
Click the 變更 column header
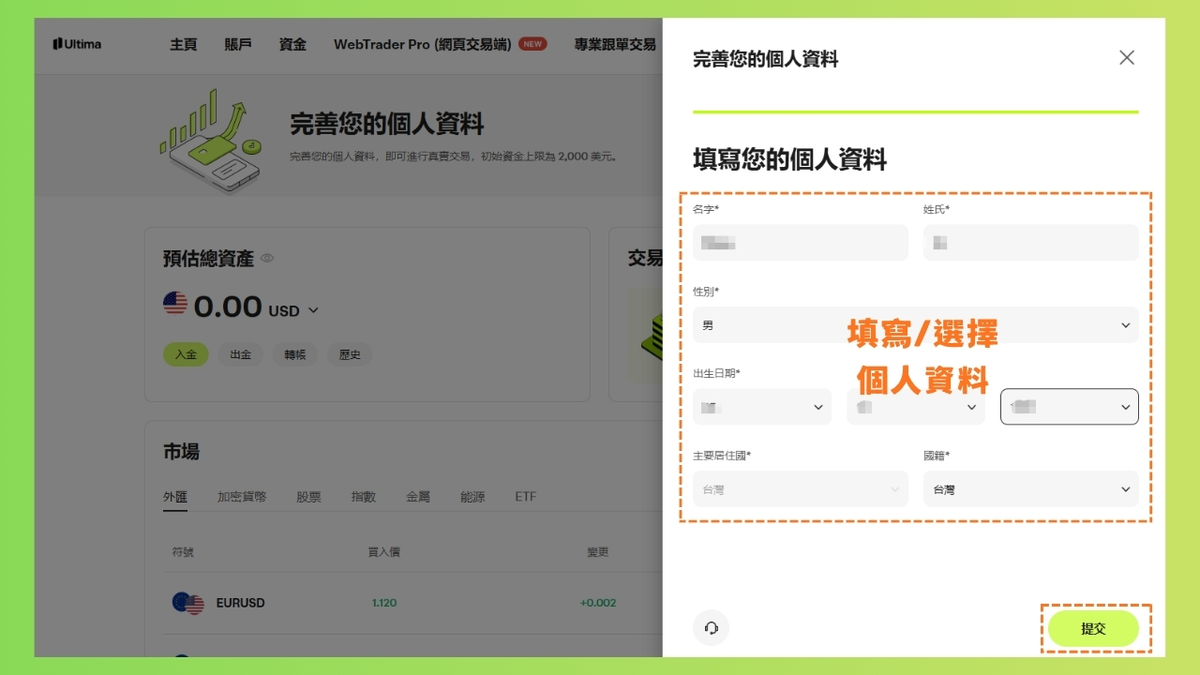click(598, 552)
